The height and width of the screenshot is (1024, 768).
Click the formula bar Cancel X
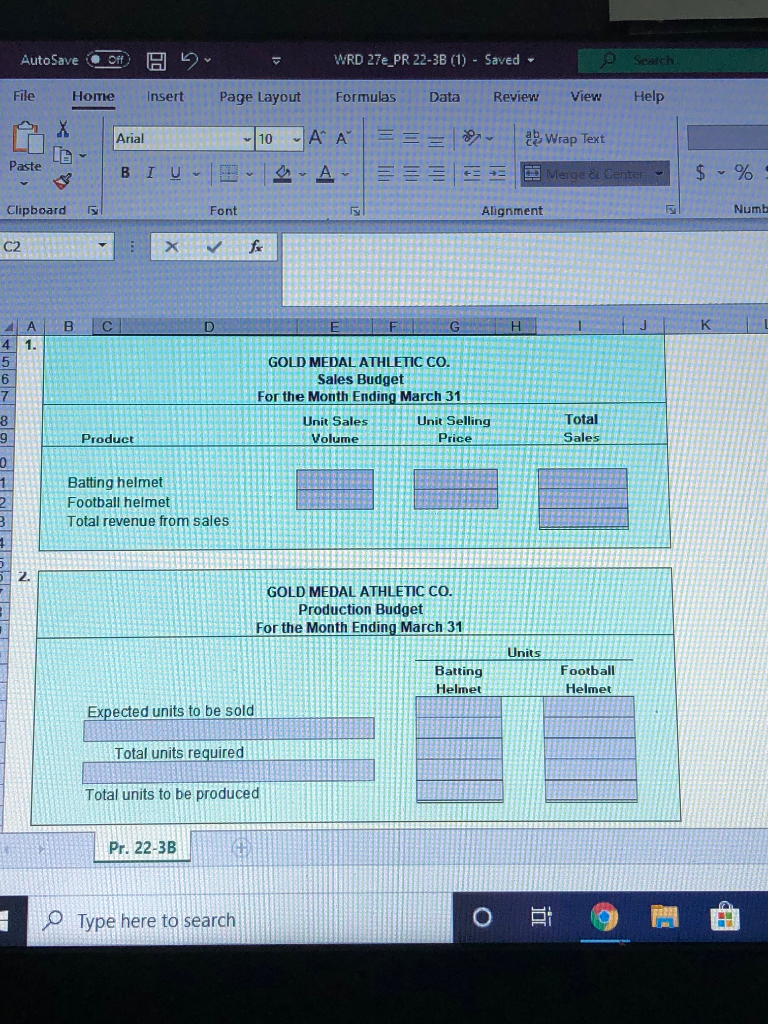point(171,247)
